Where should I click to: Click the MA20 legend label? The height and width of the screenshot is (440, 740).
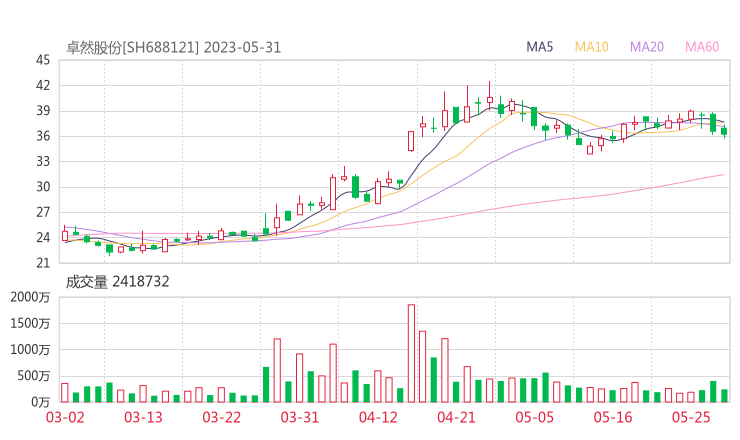[x=647, y=47]
